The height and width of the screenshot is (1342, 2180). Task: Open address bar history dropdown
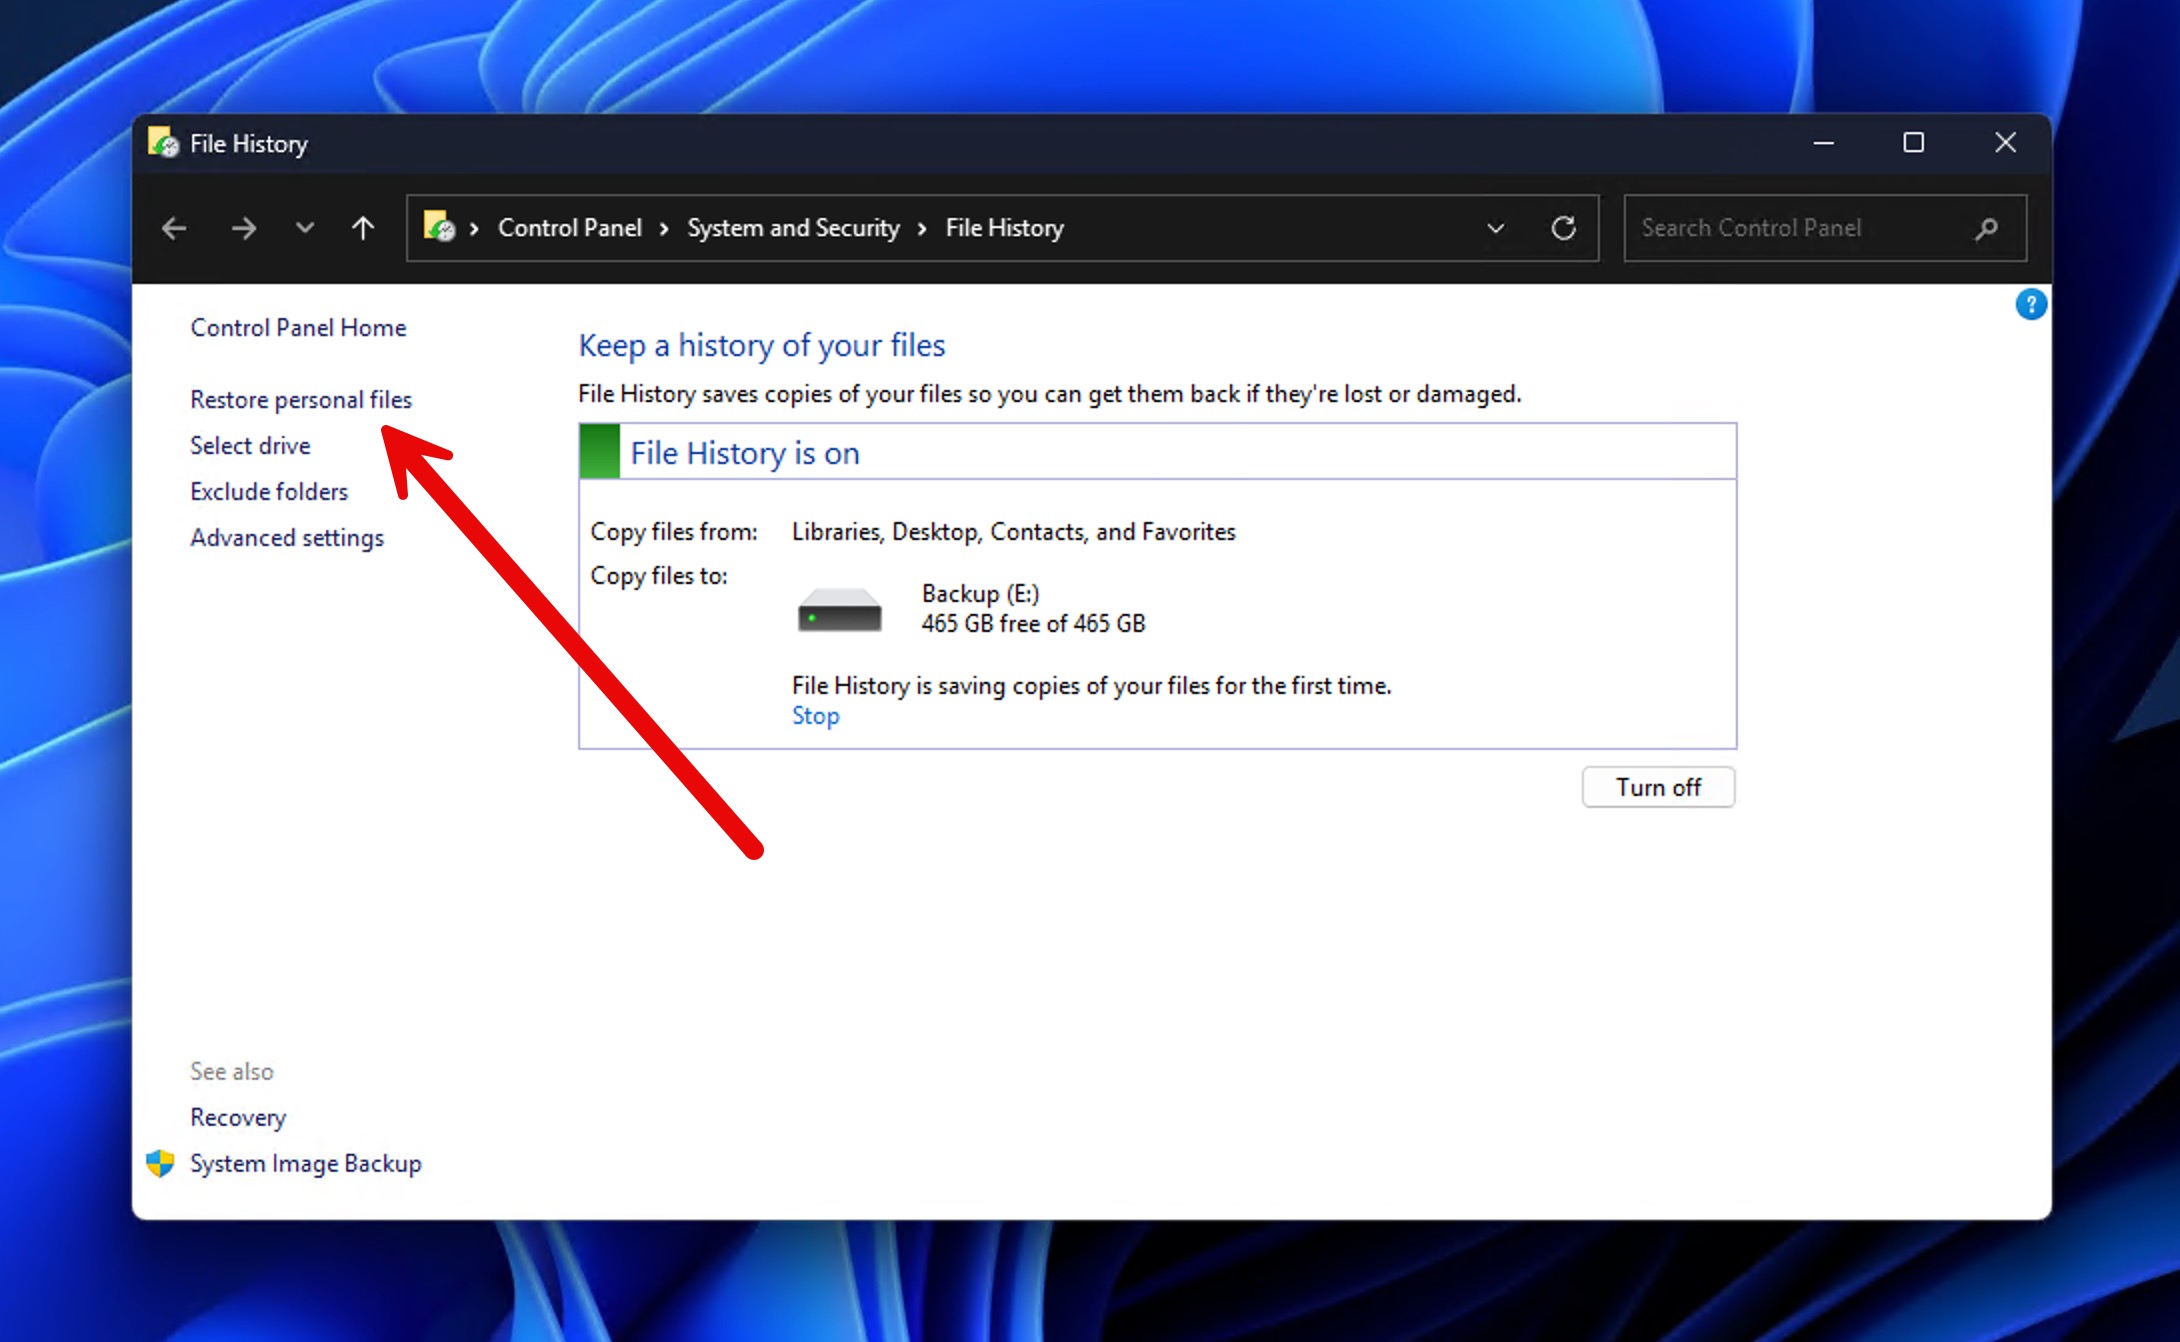[x=1495, y=228]
